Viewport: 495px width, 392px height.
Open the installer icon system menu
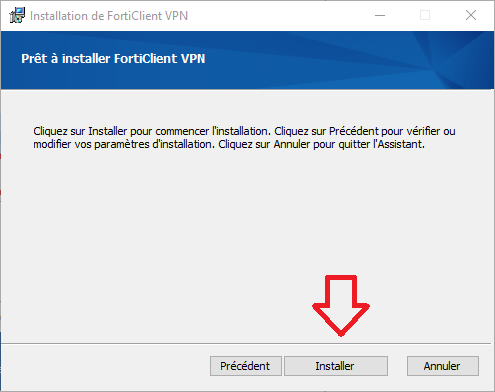17,15
